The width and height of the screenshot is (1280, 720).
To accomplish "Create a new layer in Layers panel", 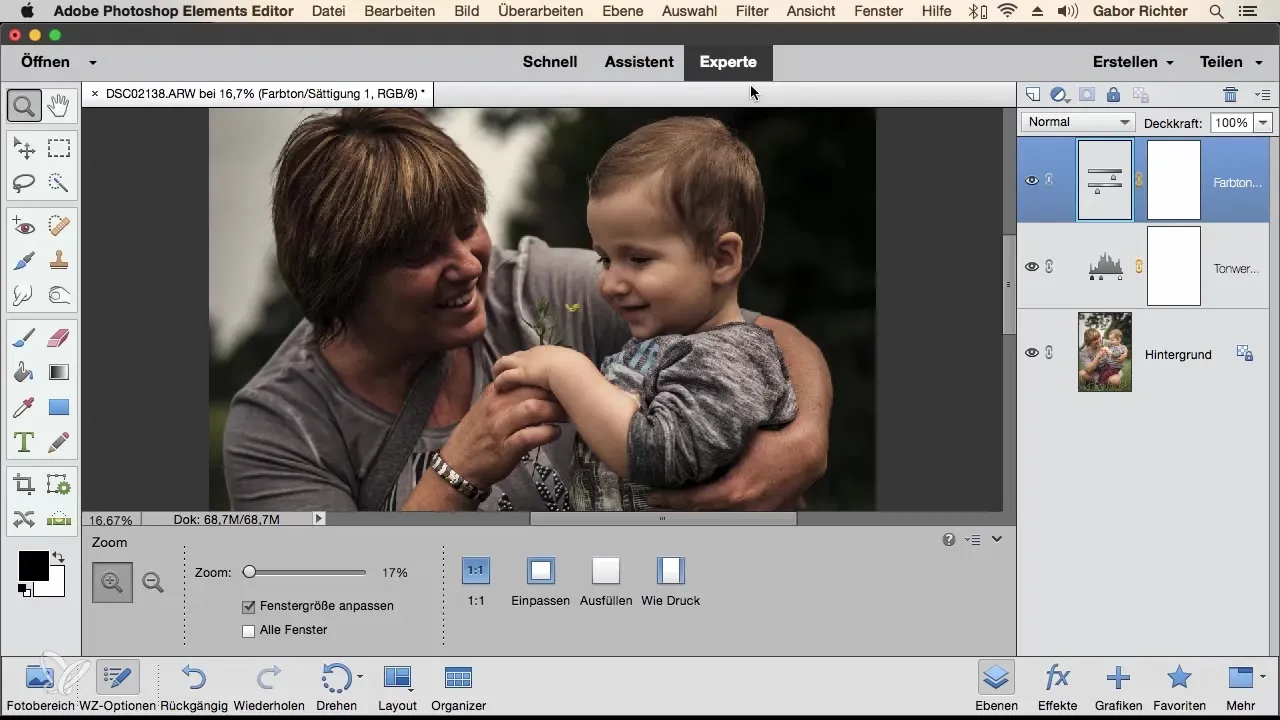I will [1033, 95].
